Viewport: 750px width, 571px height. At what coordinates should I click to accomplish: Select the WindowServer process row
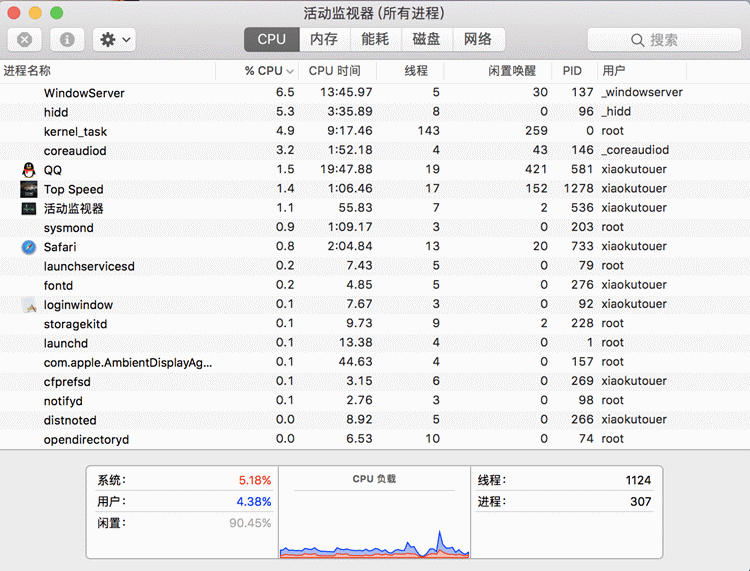tap(375, 93)
